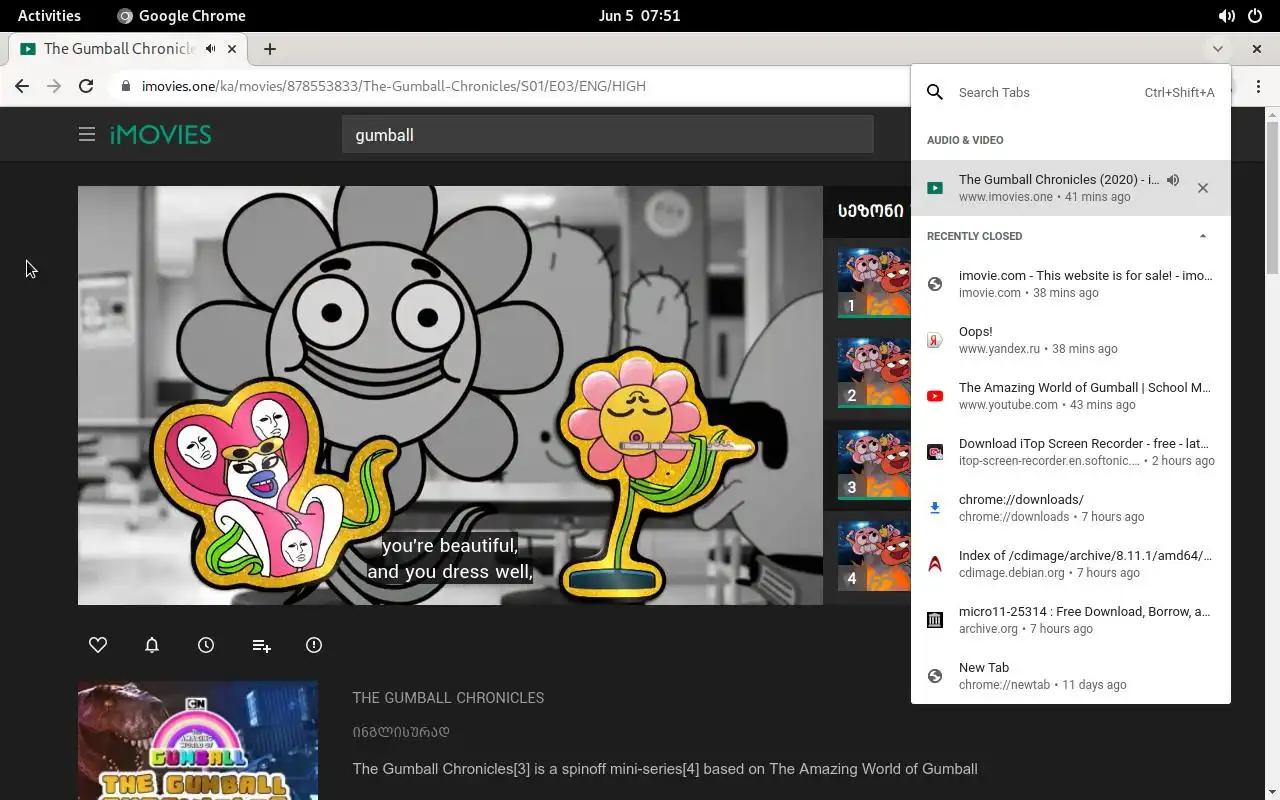Reopen the Oops! yandex.ru entry
The width and height of the screenshot is (1280, 800).
click(x=1071, y=340)
